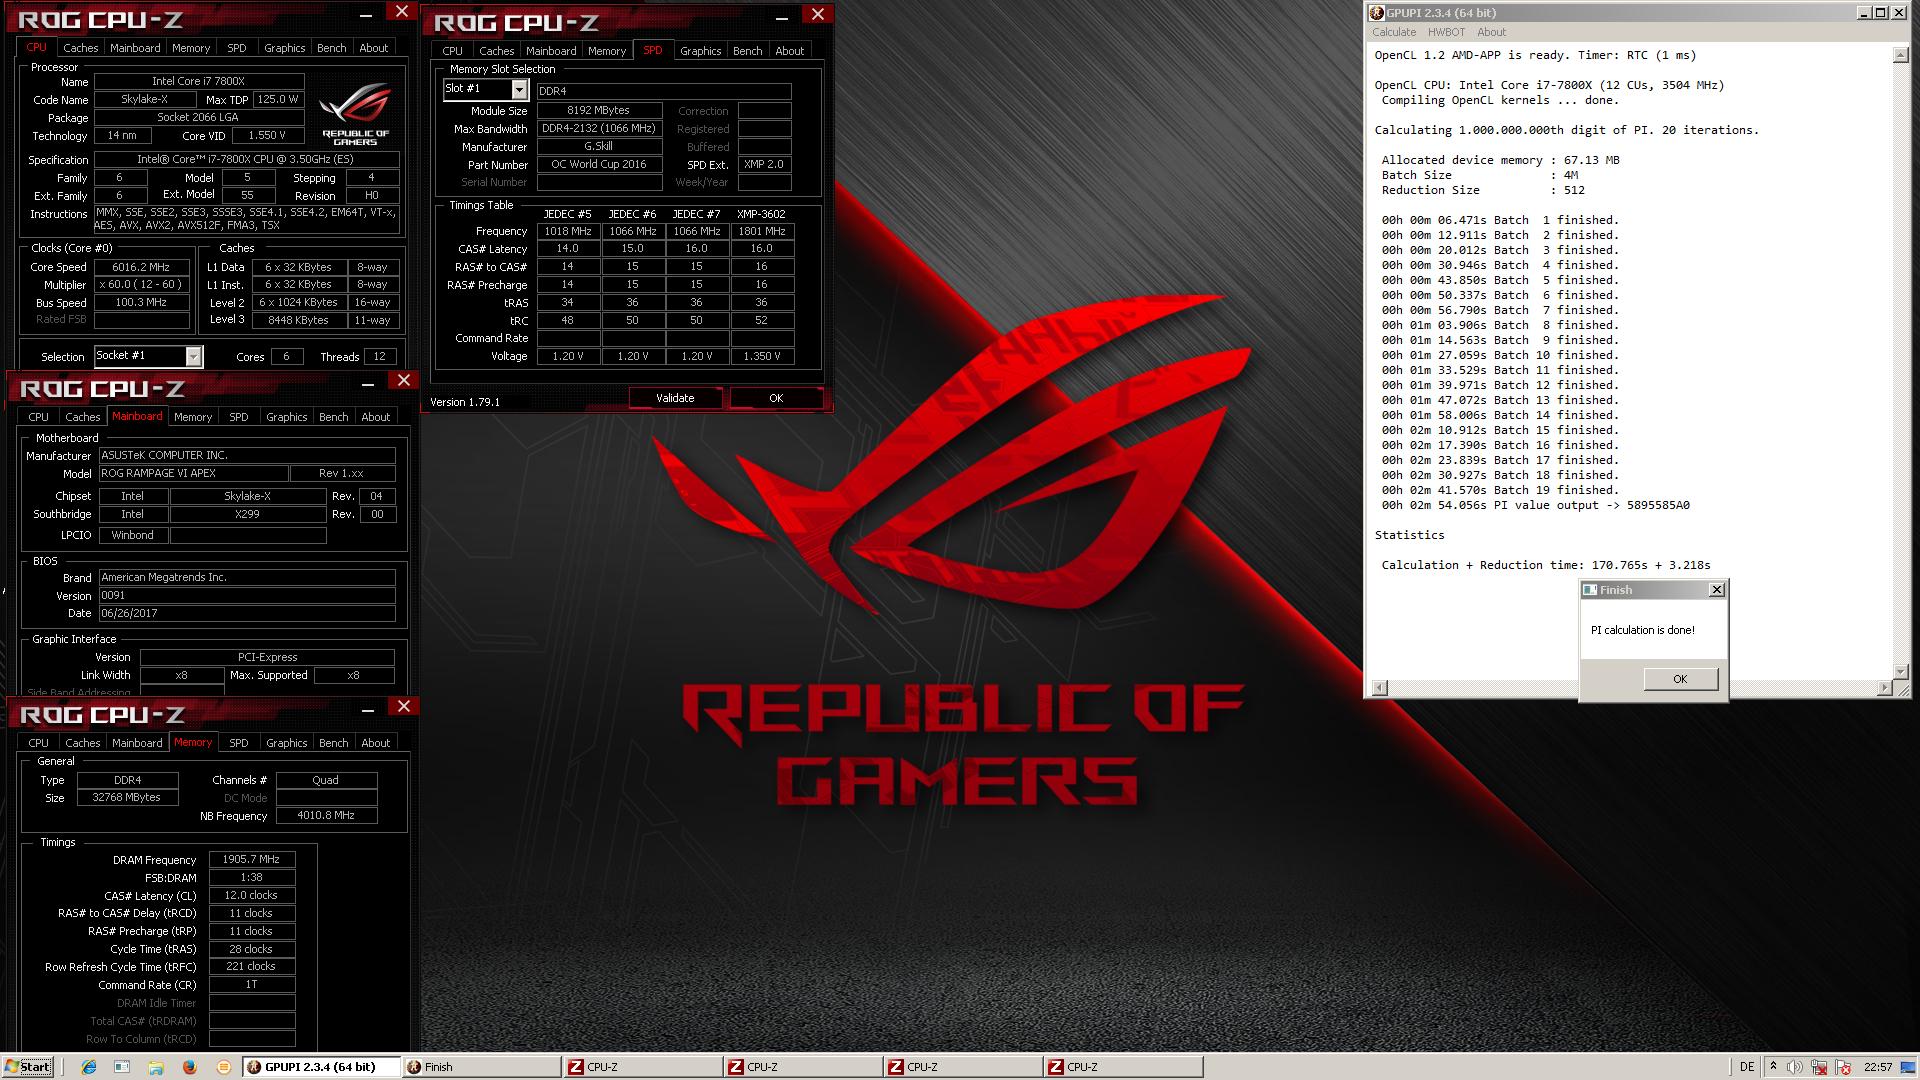Select Graphics tab in the SPD CPU-Z window

pyautogui.click(x=700, y=51)
